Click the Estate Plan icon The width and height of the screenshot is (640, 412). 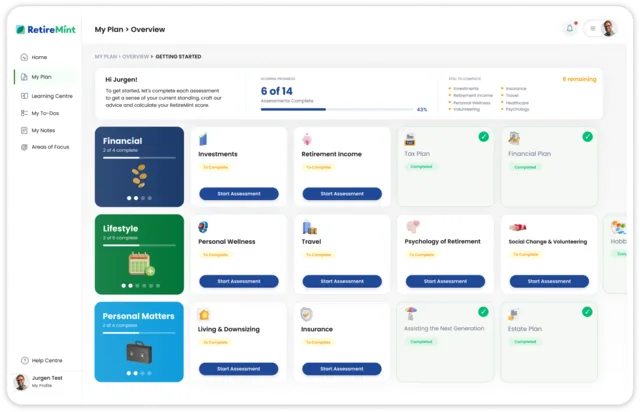click(x=513, y=315)
